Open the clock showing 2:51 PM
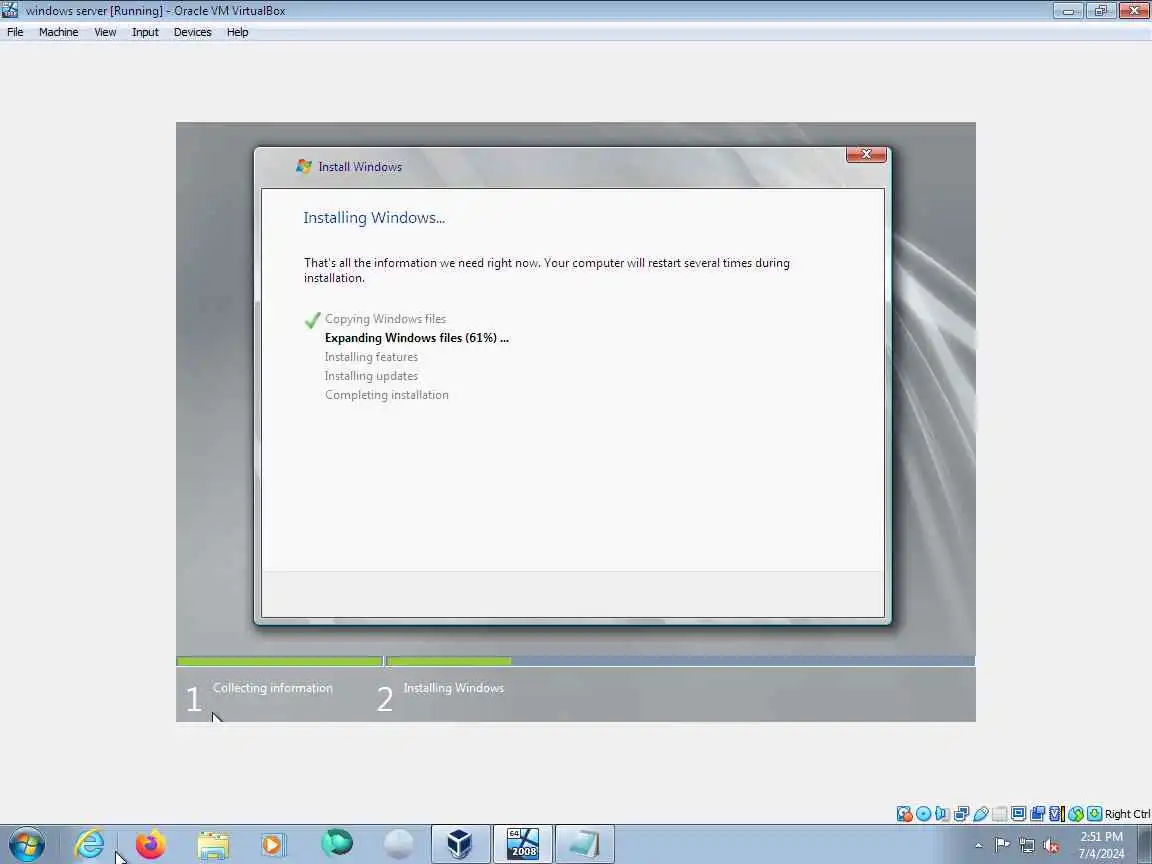 tap(1101, 845)
